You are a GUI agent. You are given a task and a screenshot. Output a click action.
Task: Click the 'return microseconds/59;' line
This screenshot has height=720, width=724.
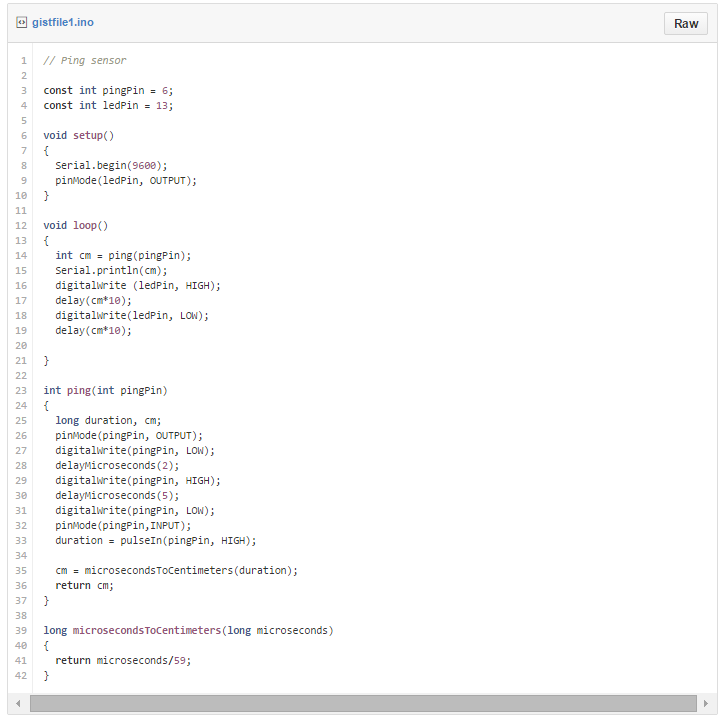[x=123, y=660]
